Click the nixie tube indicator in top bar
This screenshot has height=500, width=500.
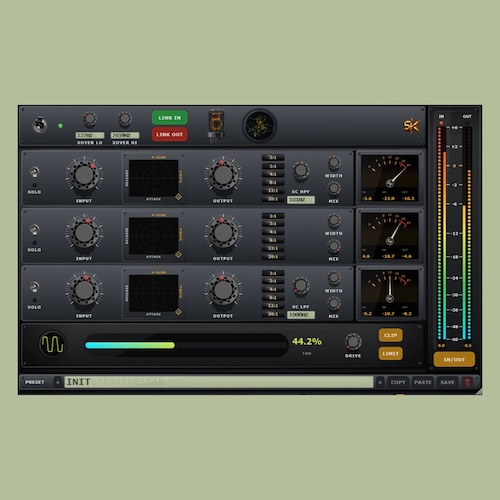[216, 126]
